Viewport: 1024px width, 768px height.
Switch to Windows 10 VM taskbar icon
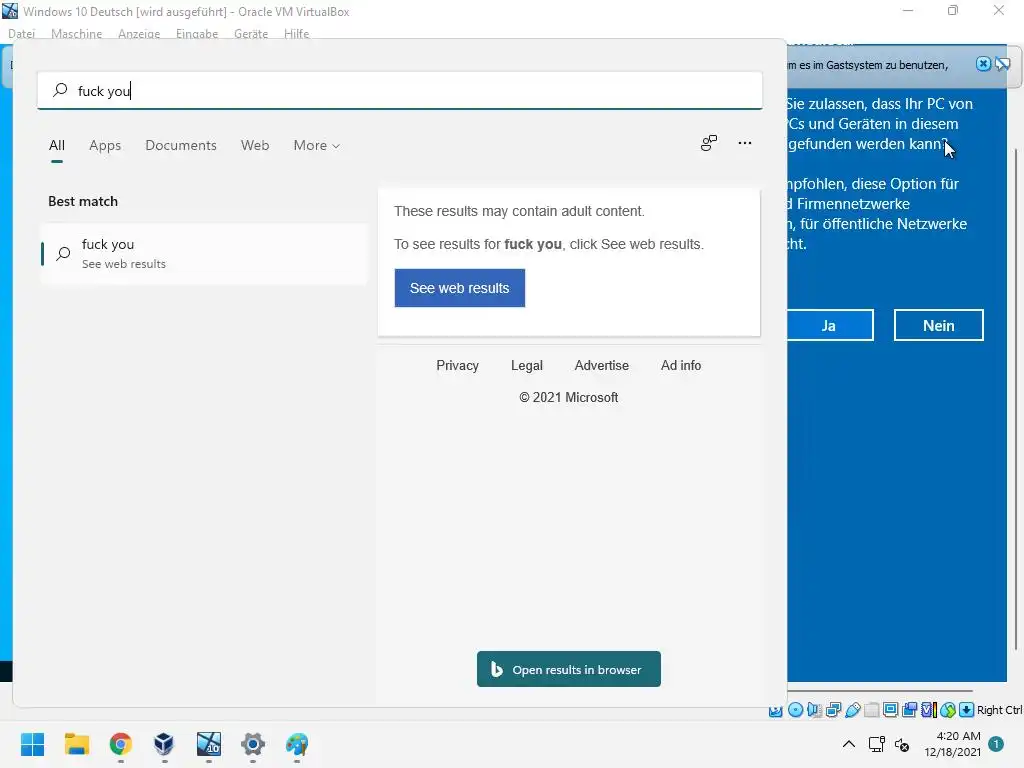coord(209,744)
